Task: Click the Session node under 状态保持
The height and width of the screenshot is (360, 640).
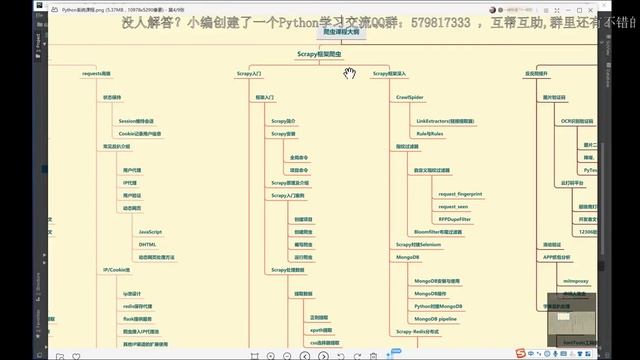Action: click(136, 121)
